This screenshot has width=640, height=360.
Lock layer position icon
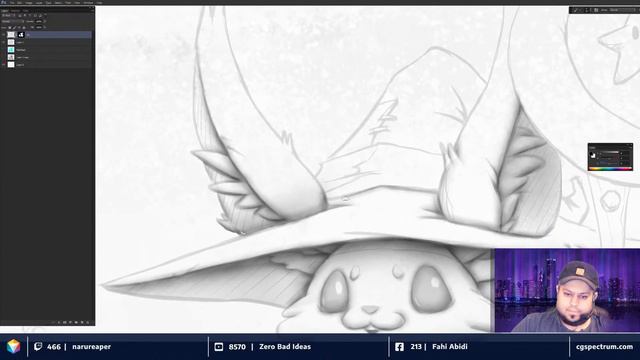(x=19, y=27)
